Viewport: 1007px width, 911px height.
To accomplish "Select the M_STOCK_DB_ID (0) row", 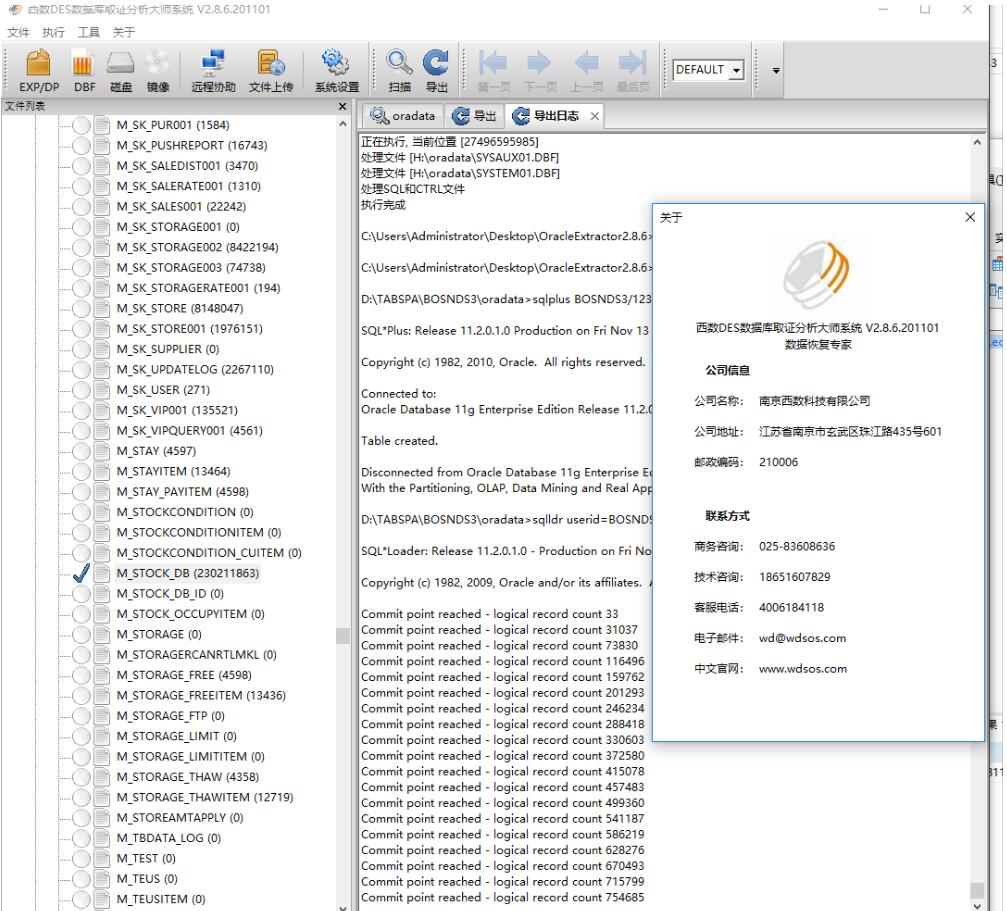I will tap(170, 594).
